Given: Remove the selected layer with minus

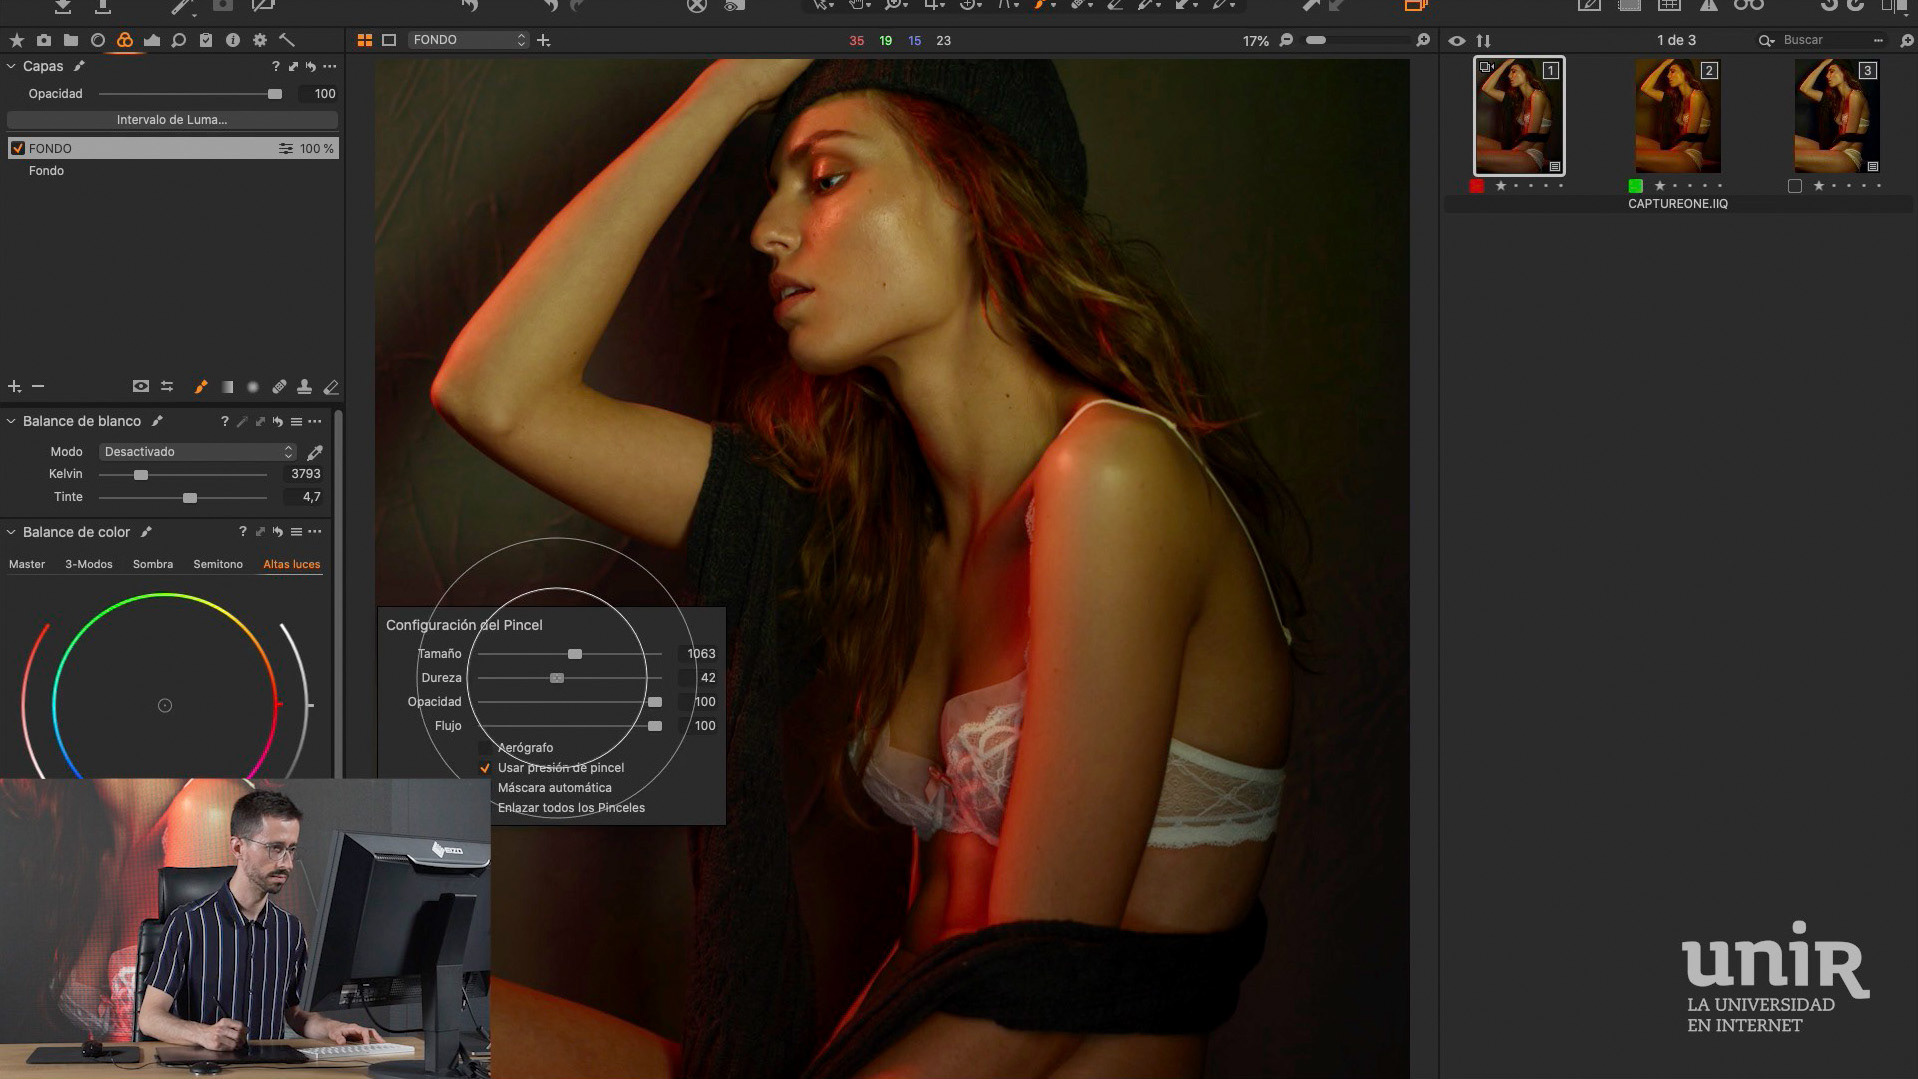Looking at the screenshot, I should (x=38, y=387).
